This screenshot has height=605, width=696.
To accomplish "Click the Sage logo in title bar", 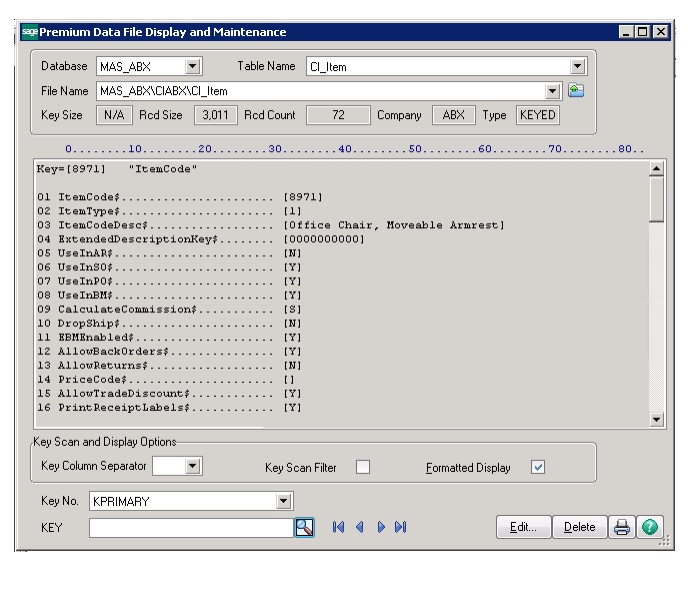I will pos(30,32).
